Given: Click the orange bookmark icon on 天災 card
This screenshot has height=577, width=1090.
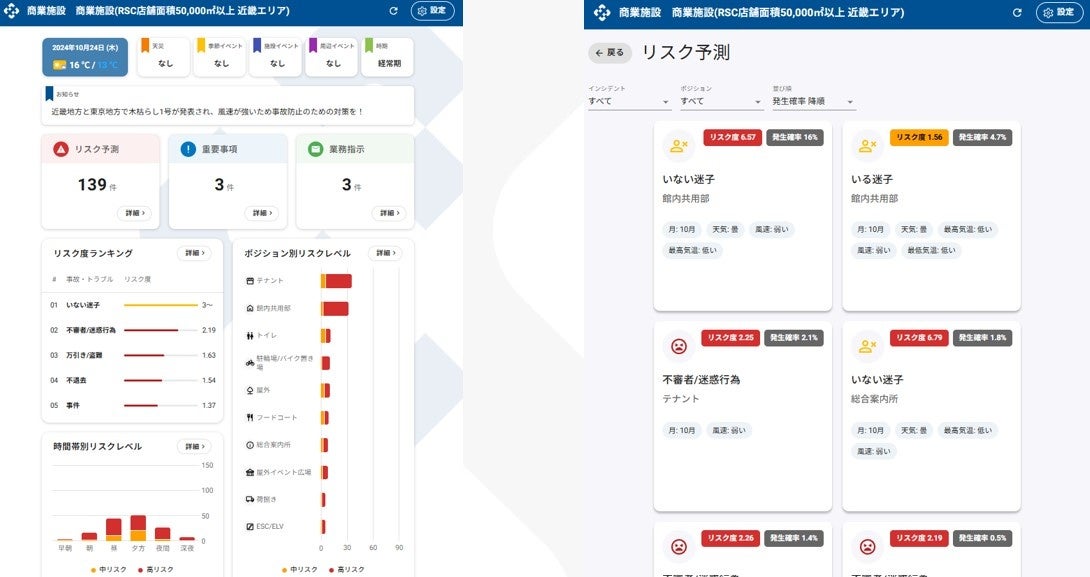Looking at the screenshot, I should point(145,46).
